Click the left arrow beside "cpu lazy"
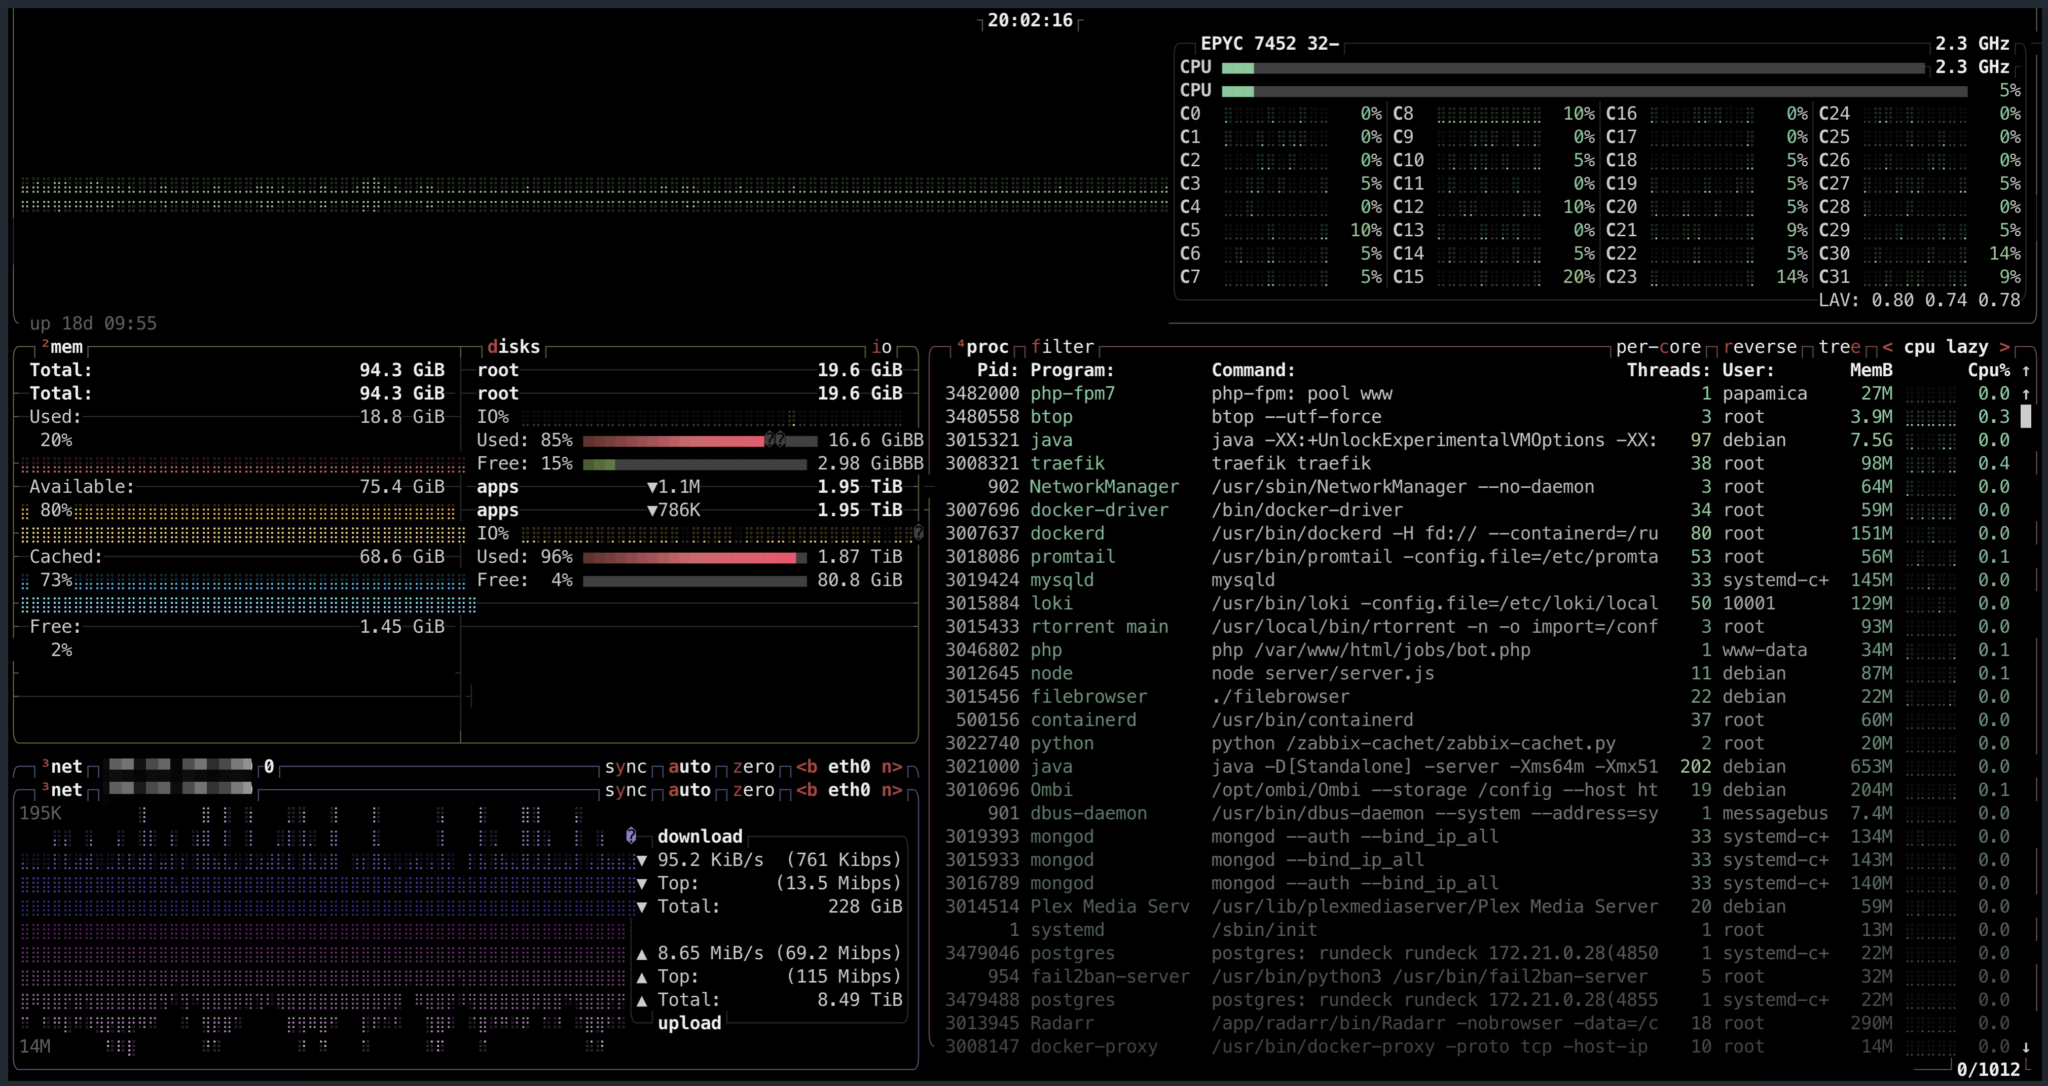Viewport: 2048px width, 1086px height. 1888,347
